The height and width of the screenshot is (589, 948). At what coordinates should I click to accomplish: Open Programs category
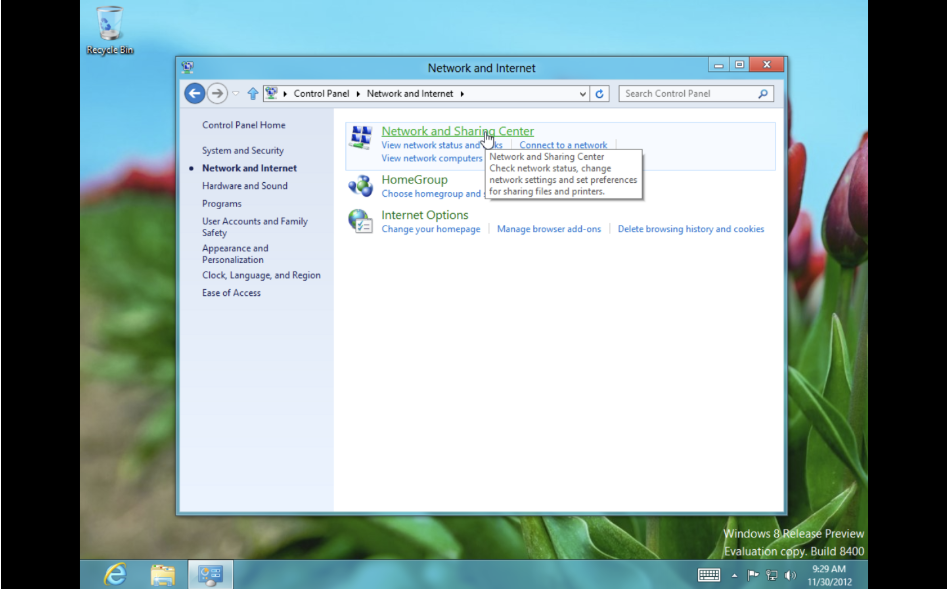point(221,204)
